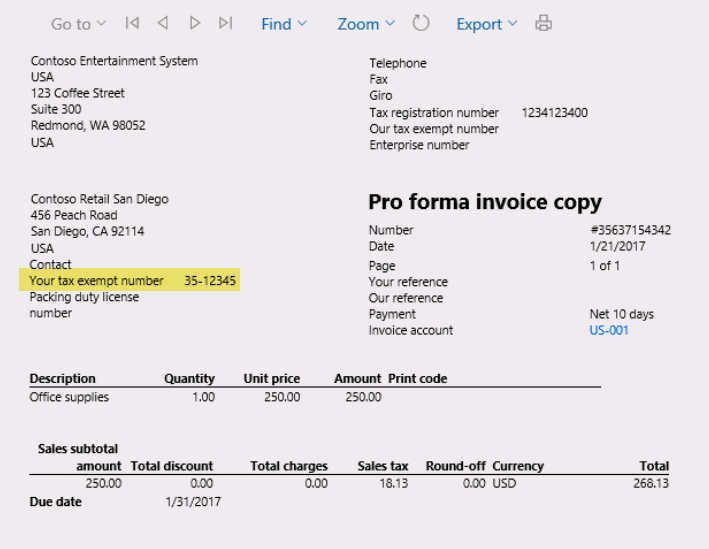
Task: Click the tax exempt number 35-12345
Action: click(x=210, y=281)
